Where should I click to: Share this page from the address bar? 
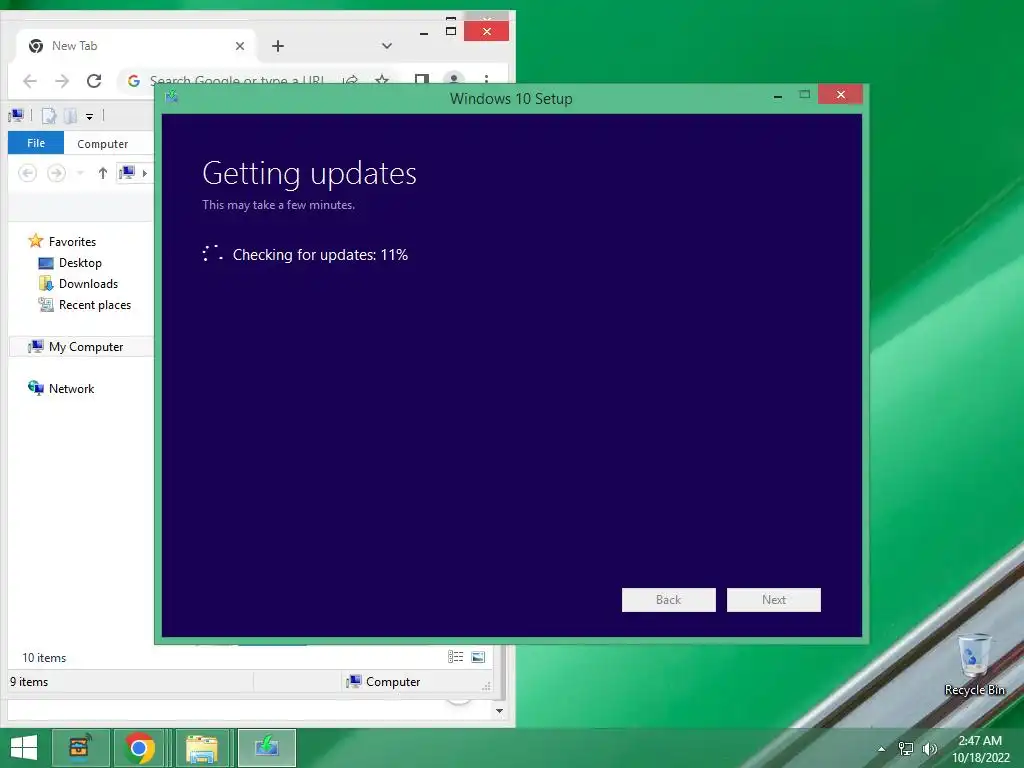351,80
